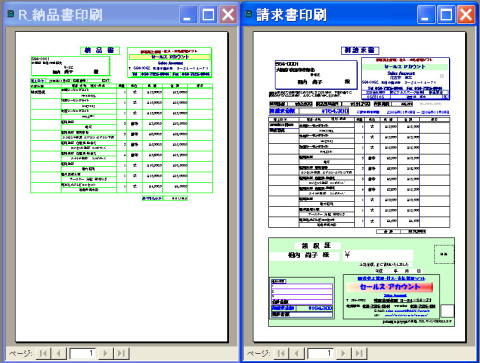480x363 pixels.
Task: Click page number field in 請求書印刷 window
Action: point(320,353)
